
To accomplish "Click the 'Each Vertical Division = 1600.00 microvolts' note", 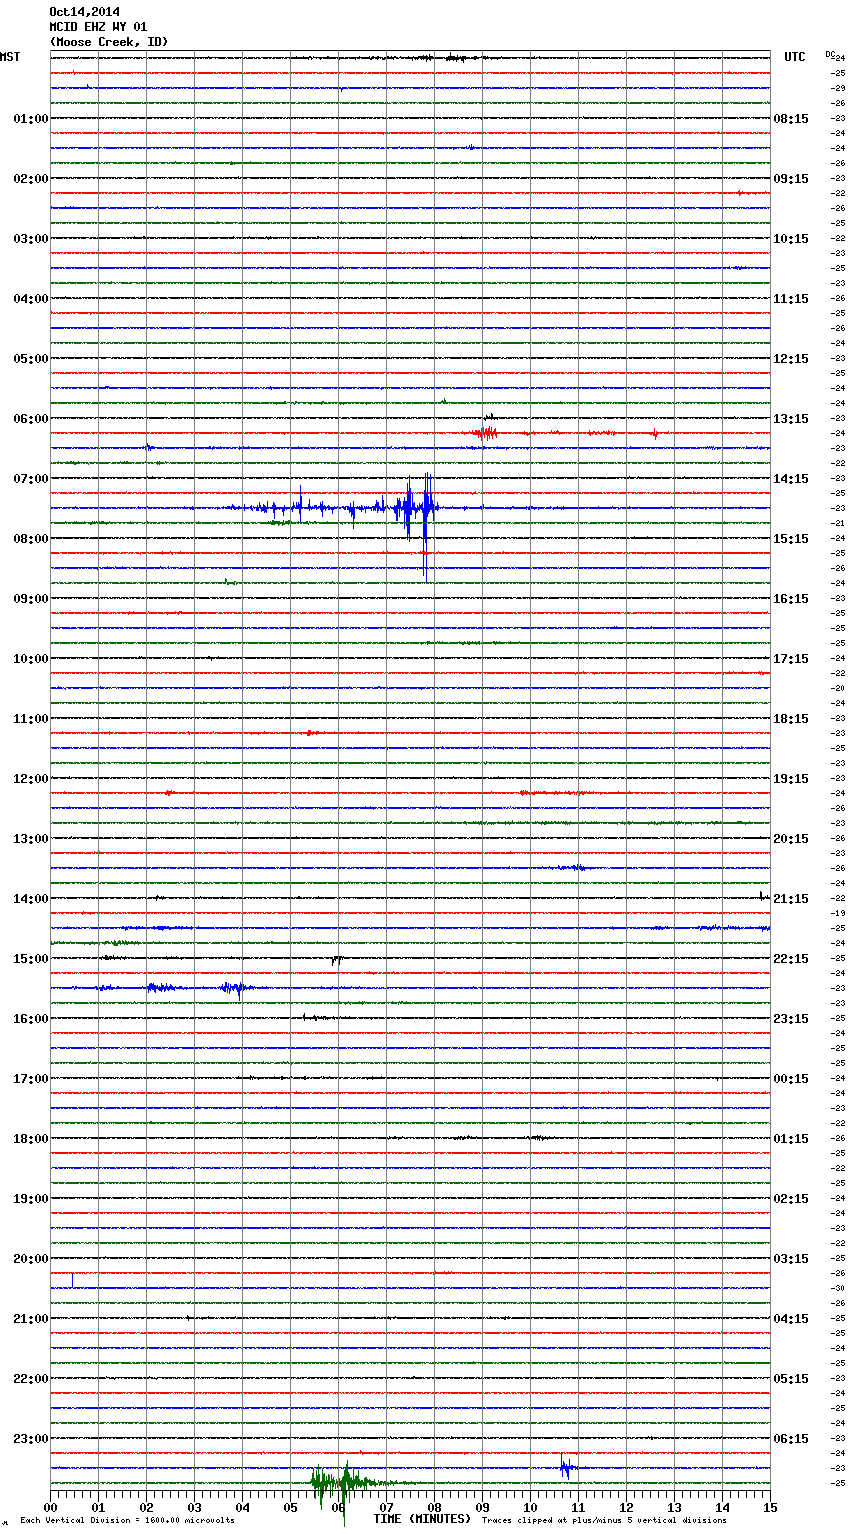I will click(127, 1520).
